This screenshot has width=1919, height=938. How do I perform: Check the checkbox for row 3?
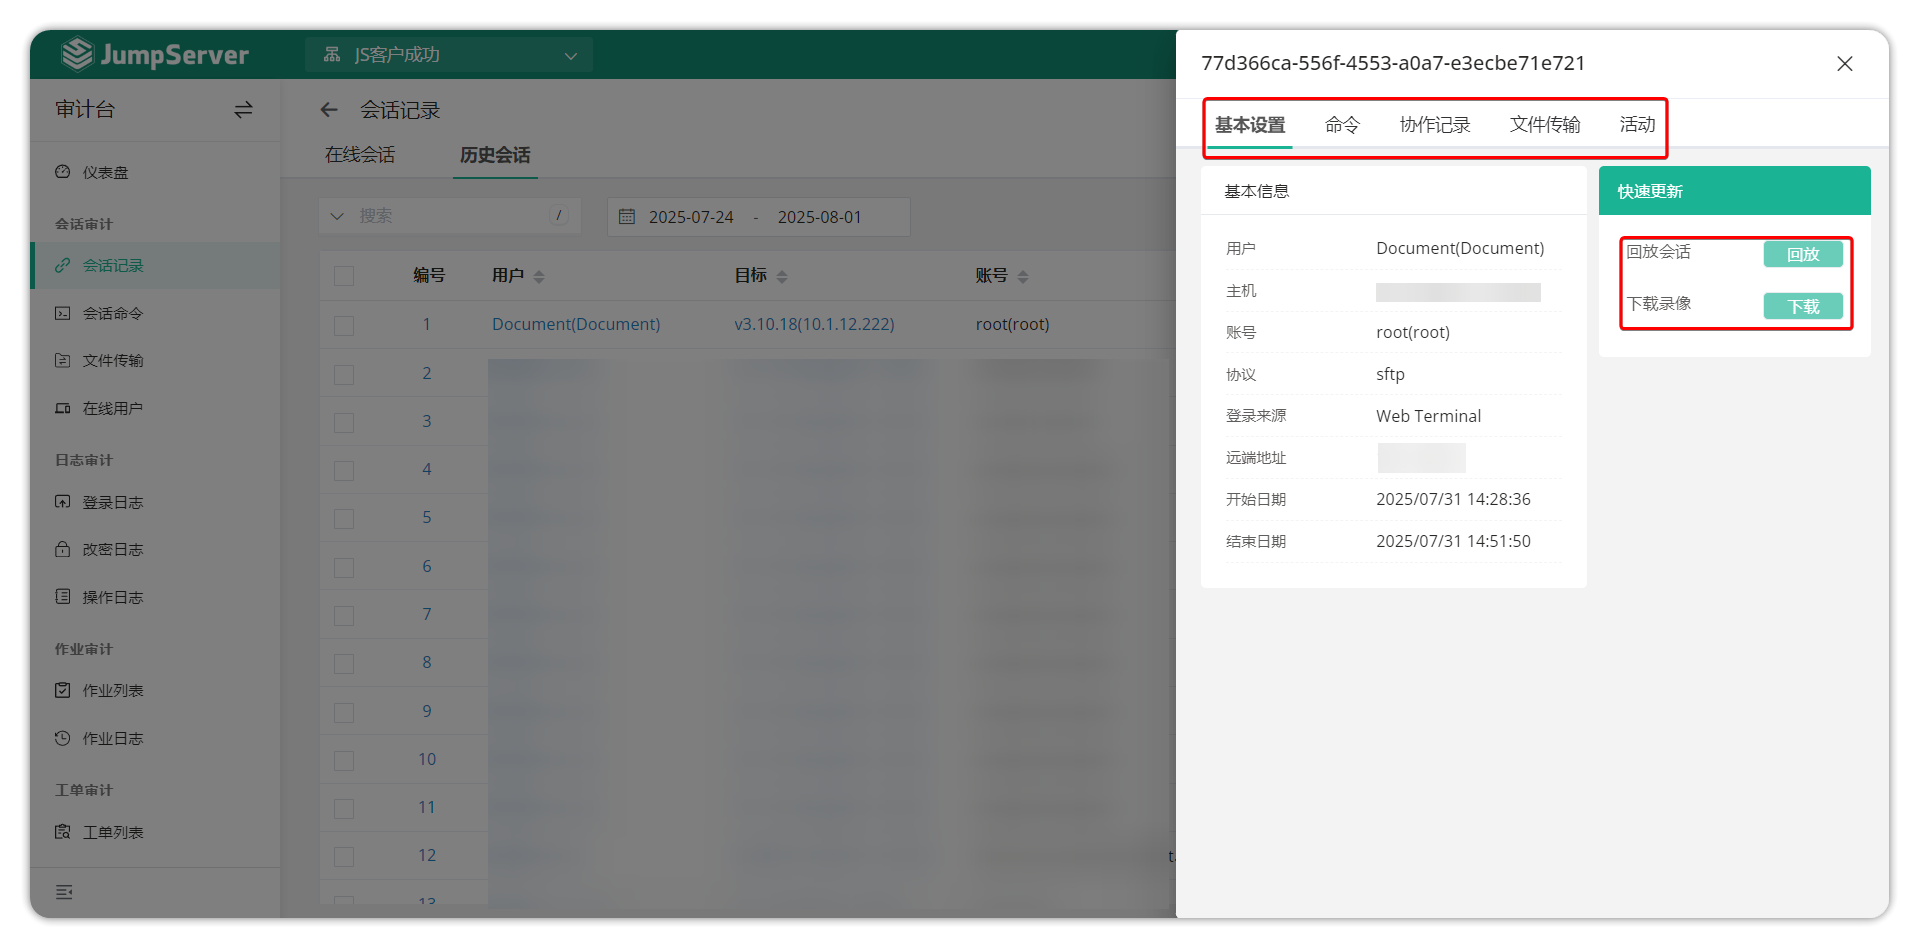[344, 422]
